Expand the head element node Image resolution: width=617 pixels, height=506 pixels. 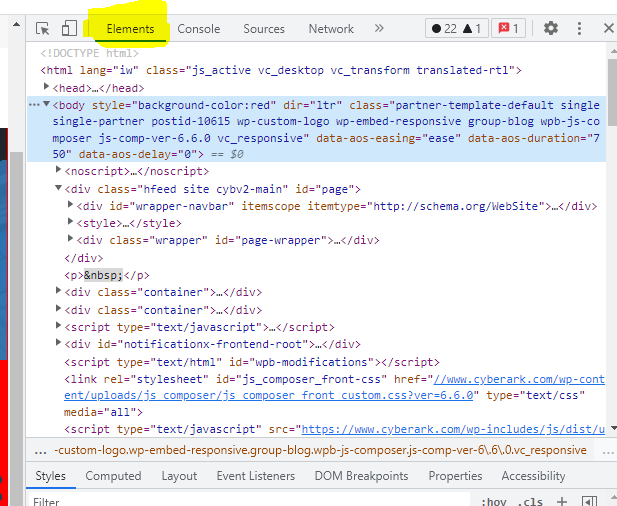(x=46, y=87)
